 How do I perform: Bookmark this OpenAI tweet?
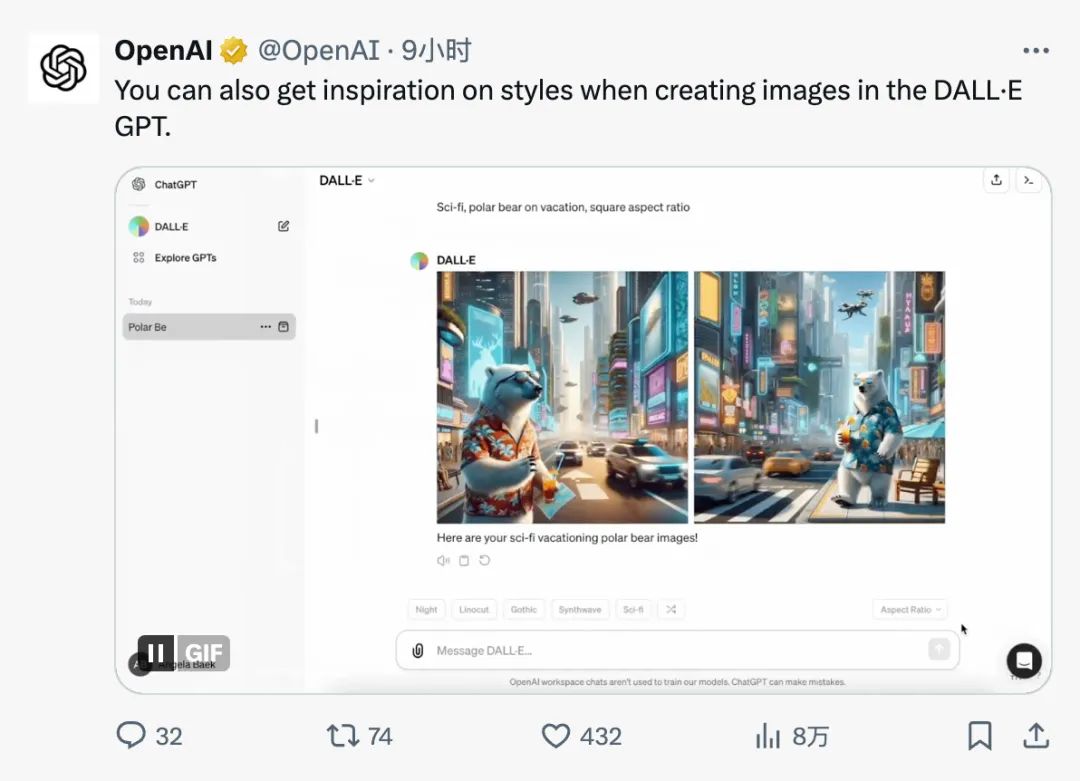[x=979, y=736]
